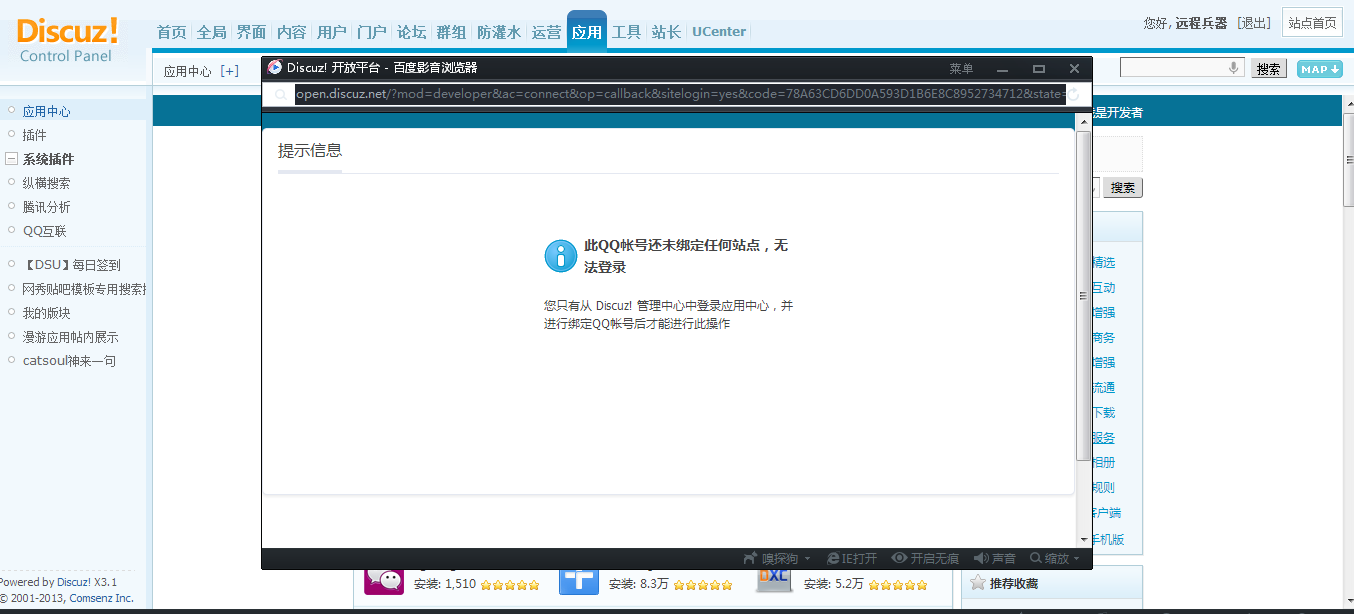Click the blue T app icon
Image resolution: width=1354 pixels, height=614 pixels.
[579, 580]
